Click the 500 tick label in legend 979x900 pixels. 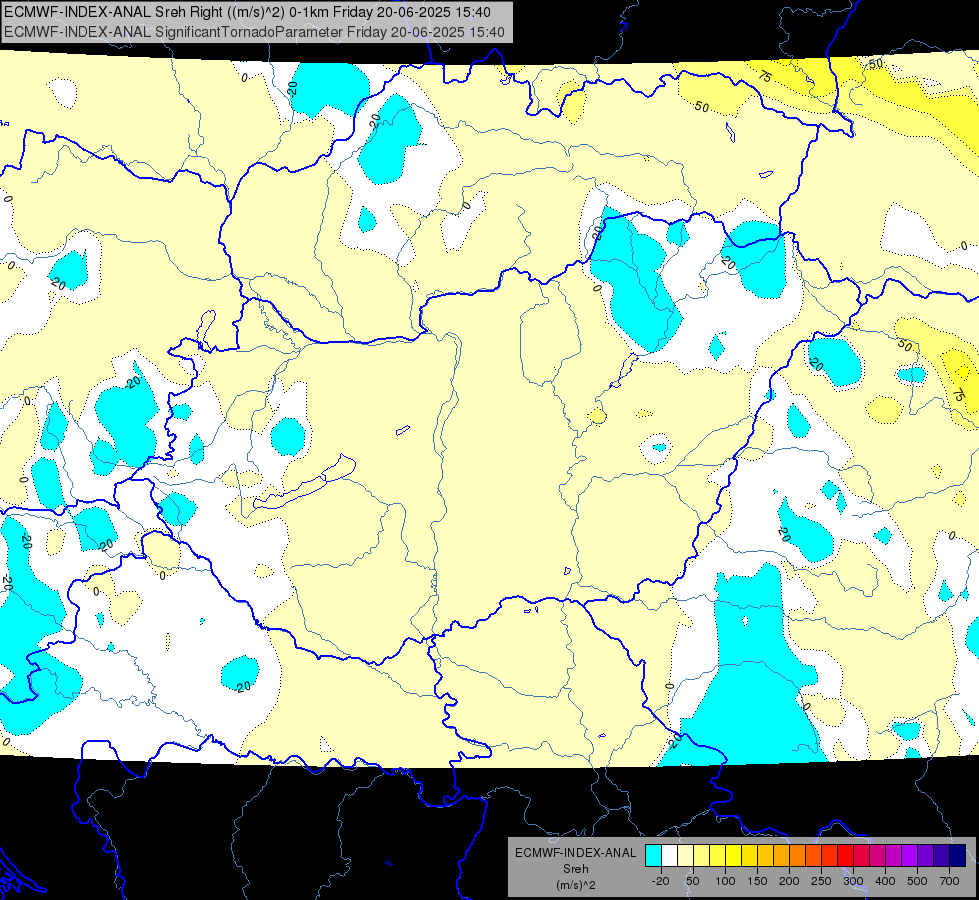point(917,881)
